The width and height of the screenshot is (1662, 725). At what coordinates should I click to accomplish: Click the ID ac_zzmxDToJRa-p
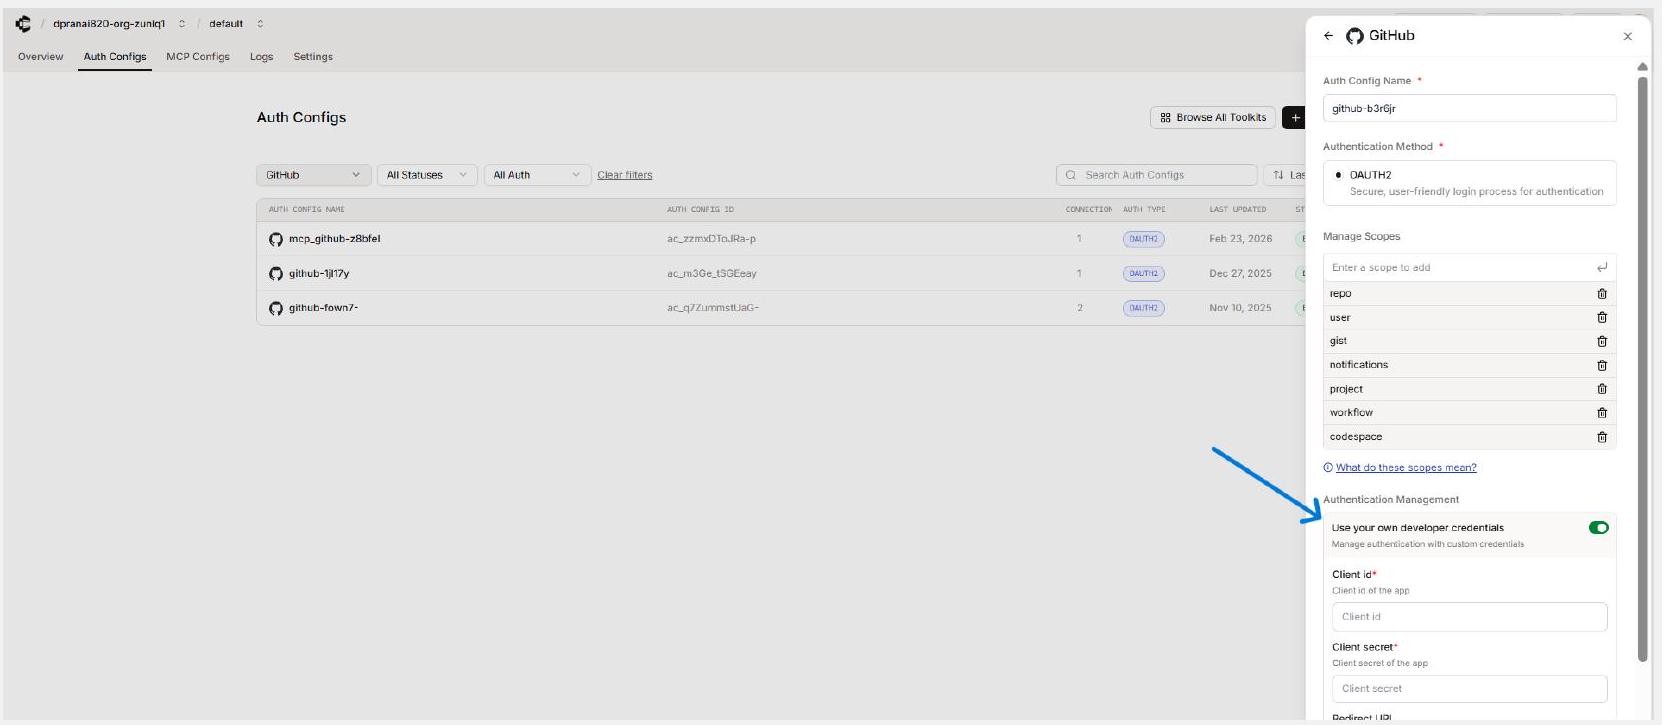pyautogui.click(x=711, y=239)
